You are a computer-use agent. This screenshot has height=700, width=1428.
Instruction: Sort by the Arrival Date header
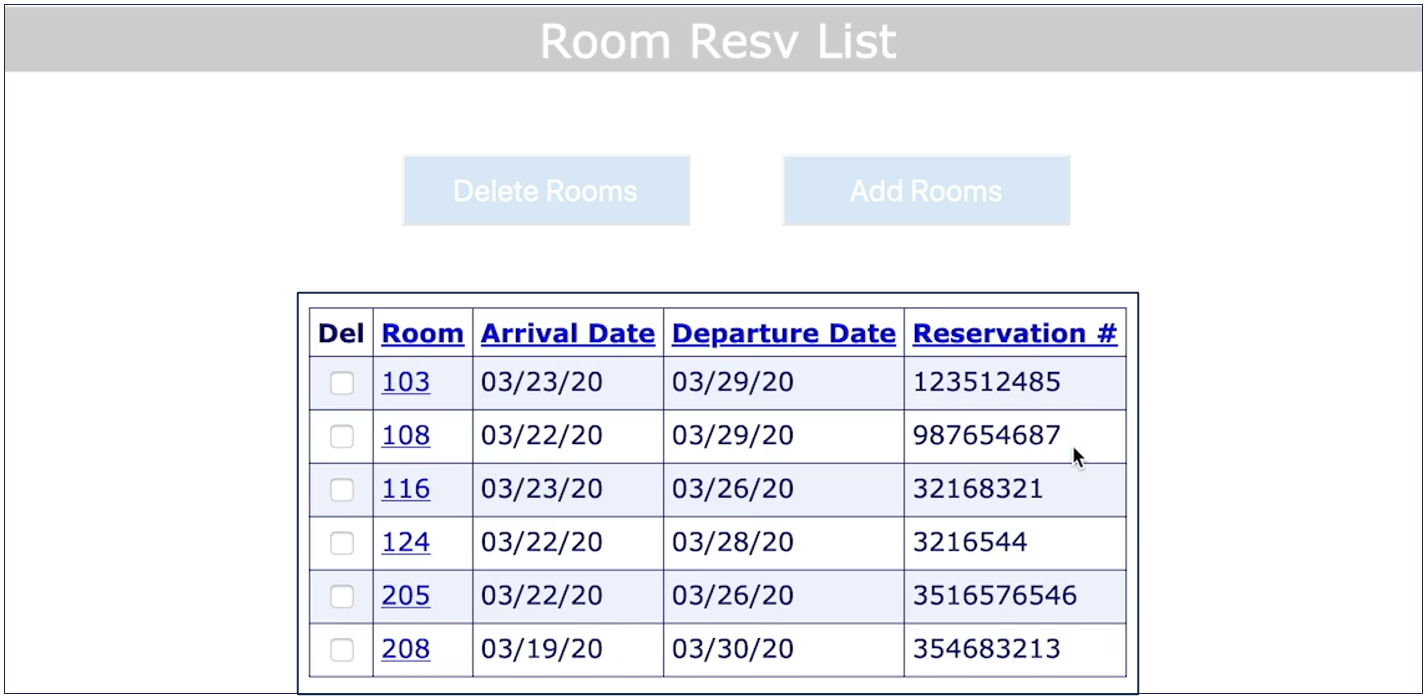tap(568, 334)
